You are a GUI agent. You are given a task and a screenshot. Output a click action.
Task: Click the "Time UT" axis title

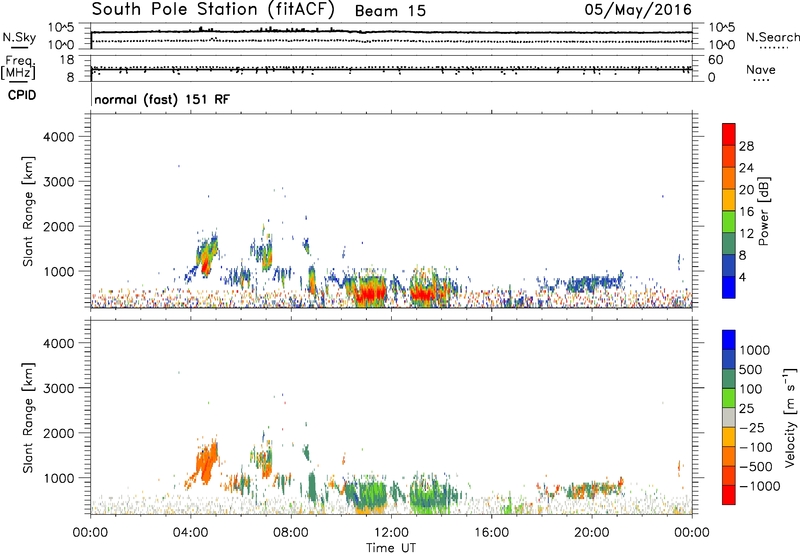[391, 548]
